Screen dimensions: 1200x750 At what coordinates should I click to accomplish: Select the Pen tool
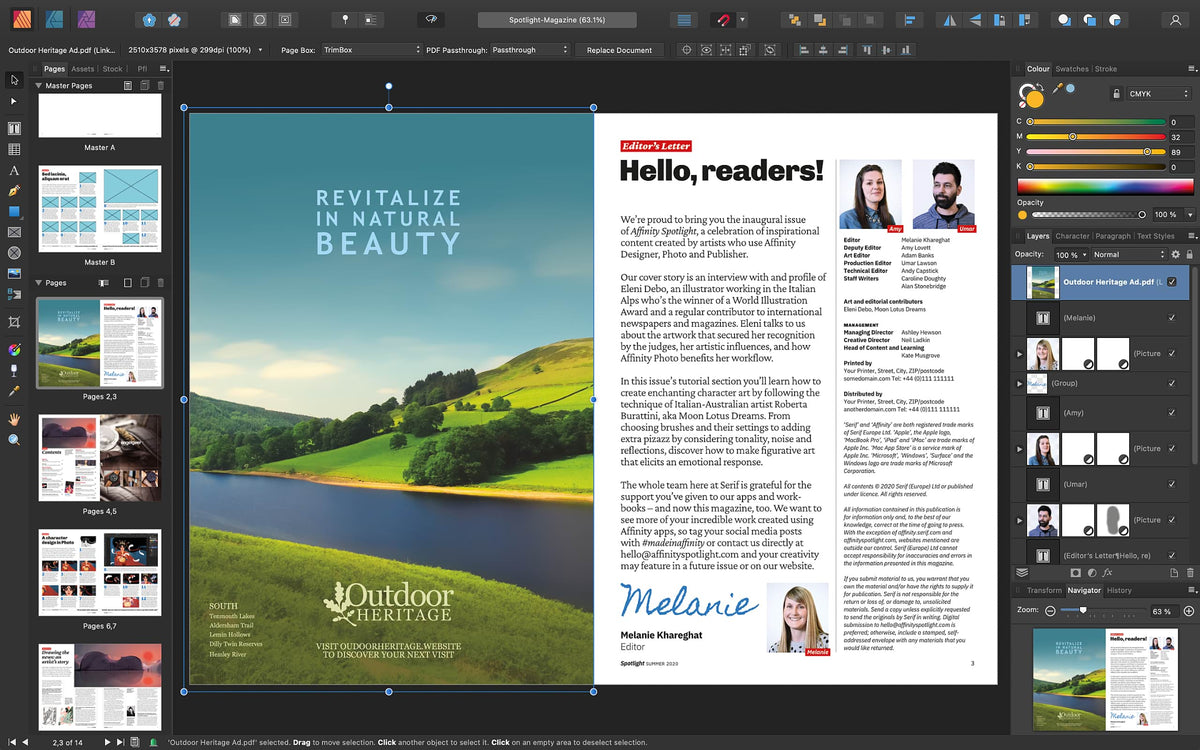click(x=14, y=191)
